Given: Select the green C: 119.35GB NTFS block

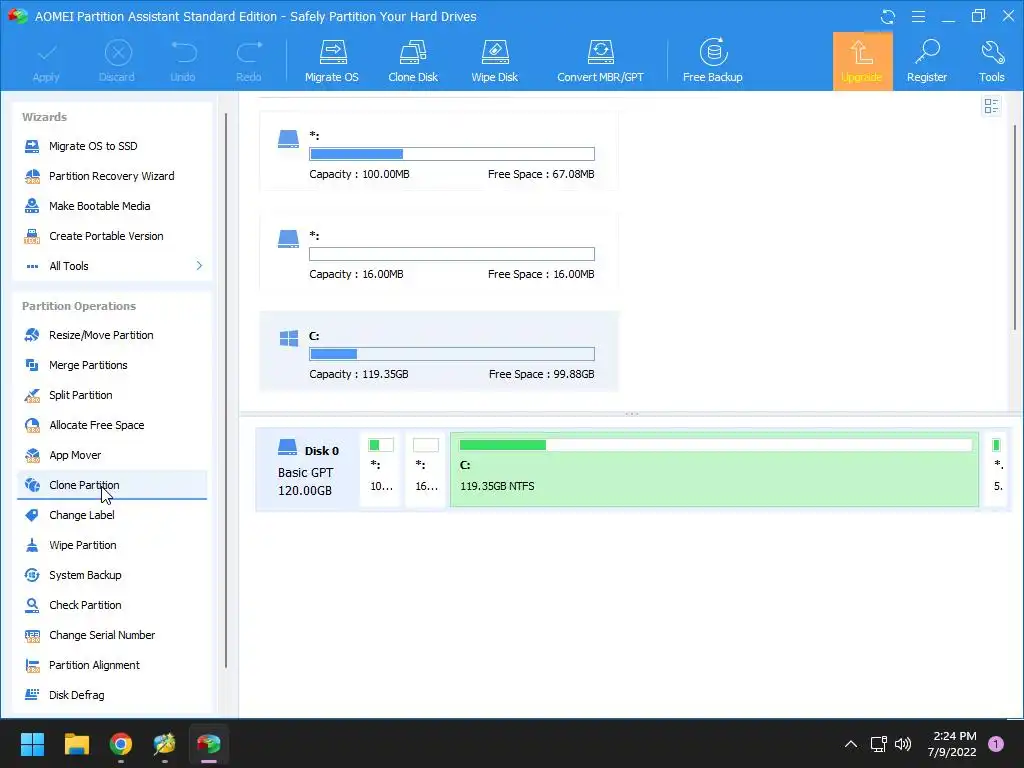Looking at the screenshot, I should click(x=714, y=470).
